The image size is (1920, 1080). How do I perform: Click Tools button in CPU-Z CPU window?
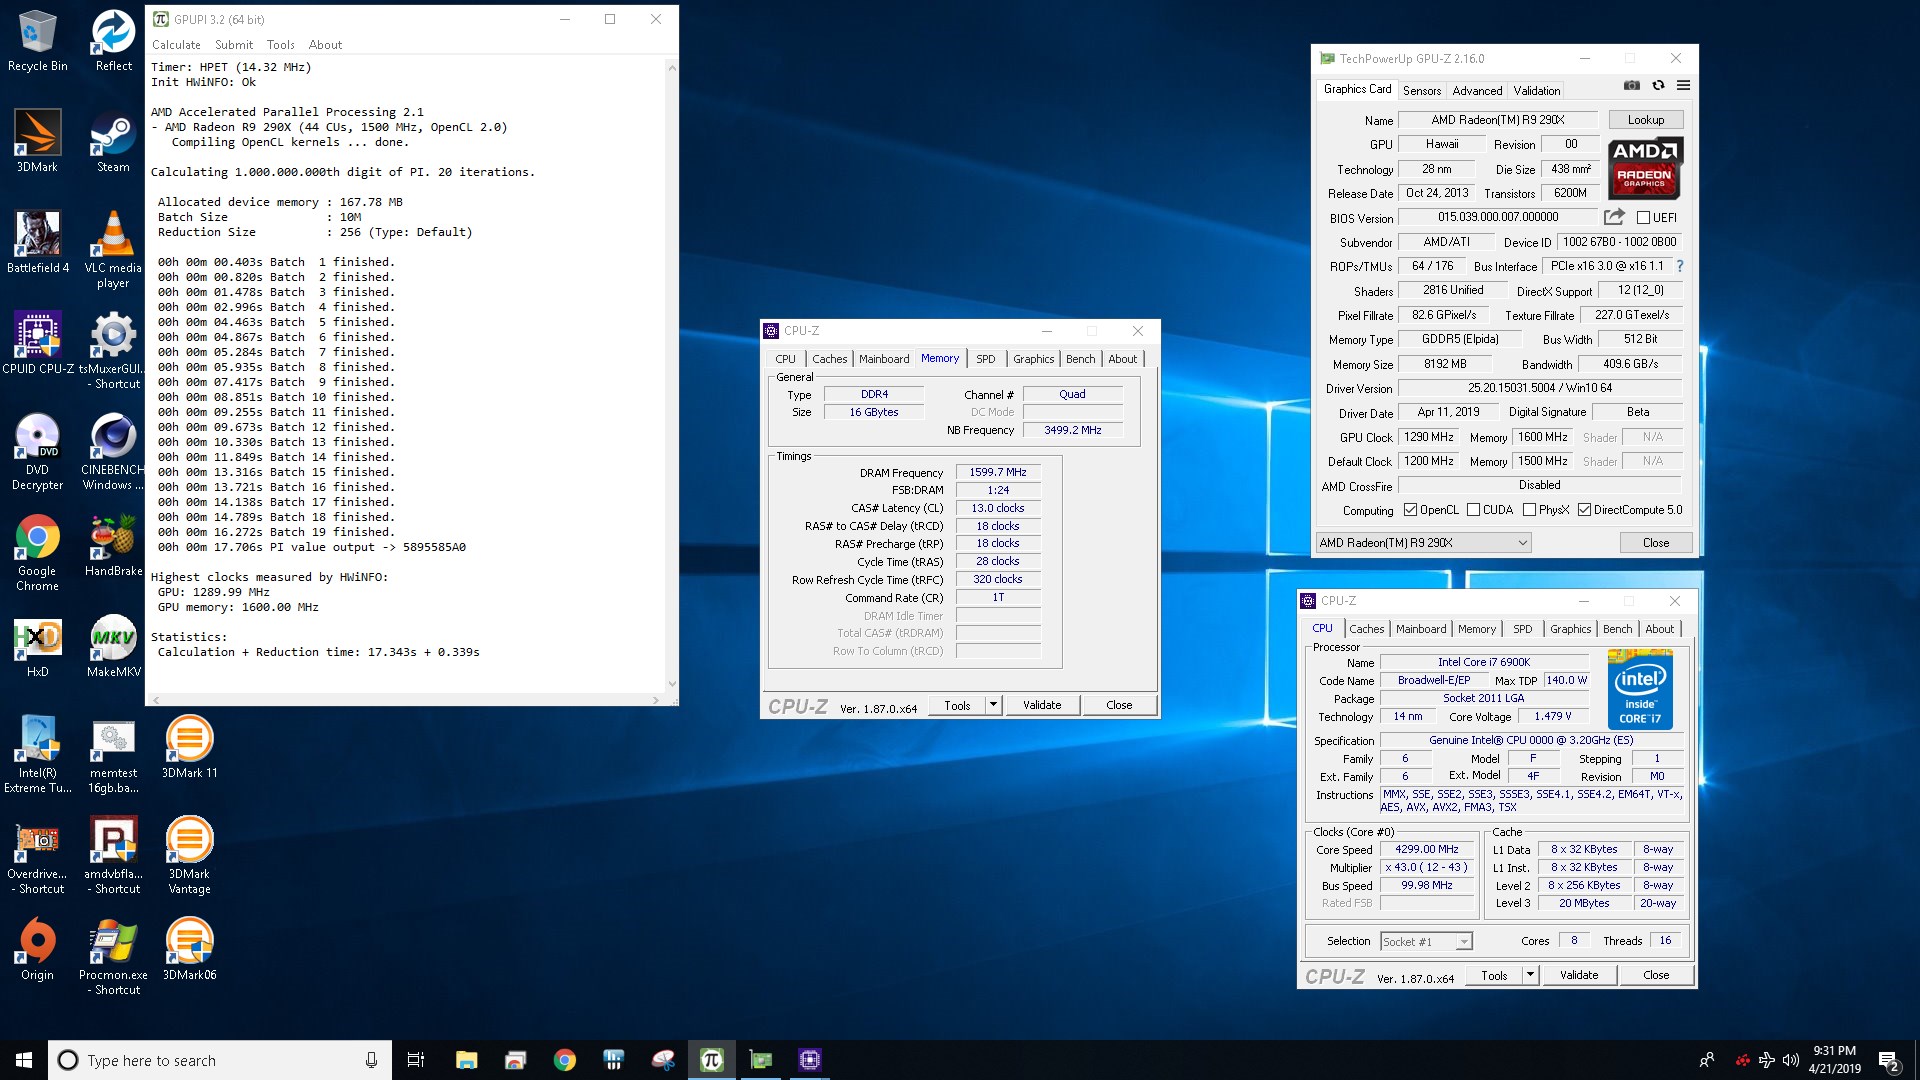tap(1494, 975)
